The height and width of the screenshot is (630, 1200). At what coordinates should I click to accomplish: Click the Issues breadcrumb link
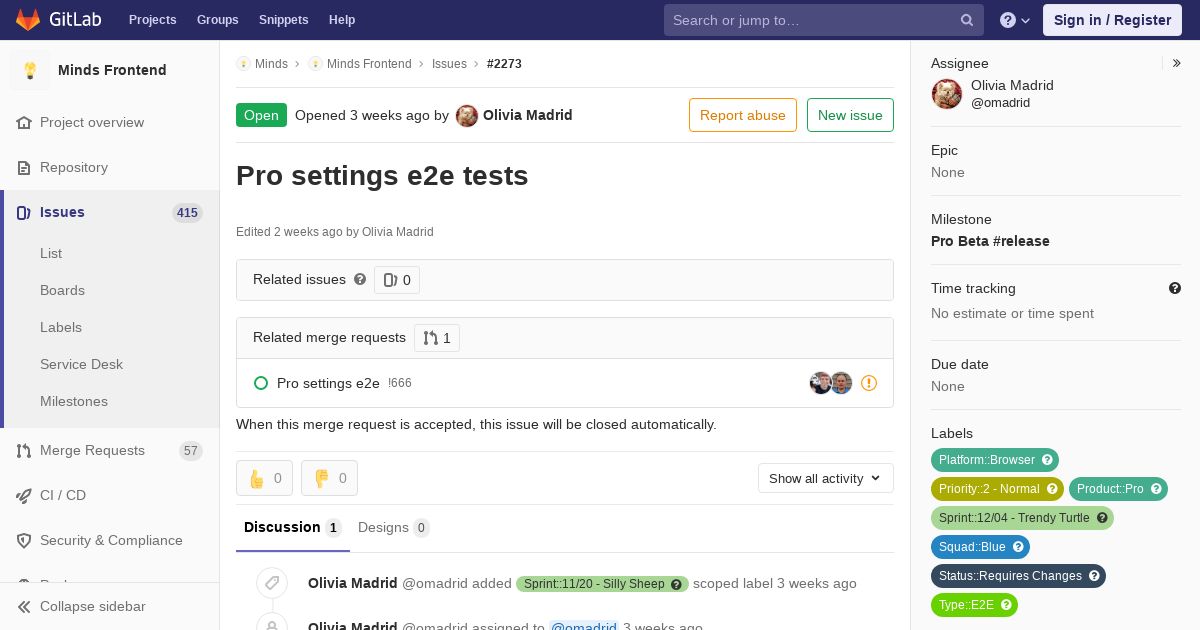point(449,64)
